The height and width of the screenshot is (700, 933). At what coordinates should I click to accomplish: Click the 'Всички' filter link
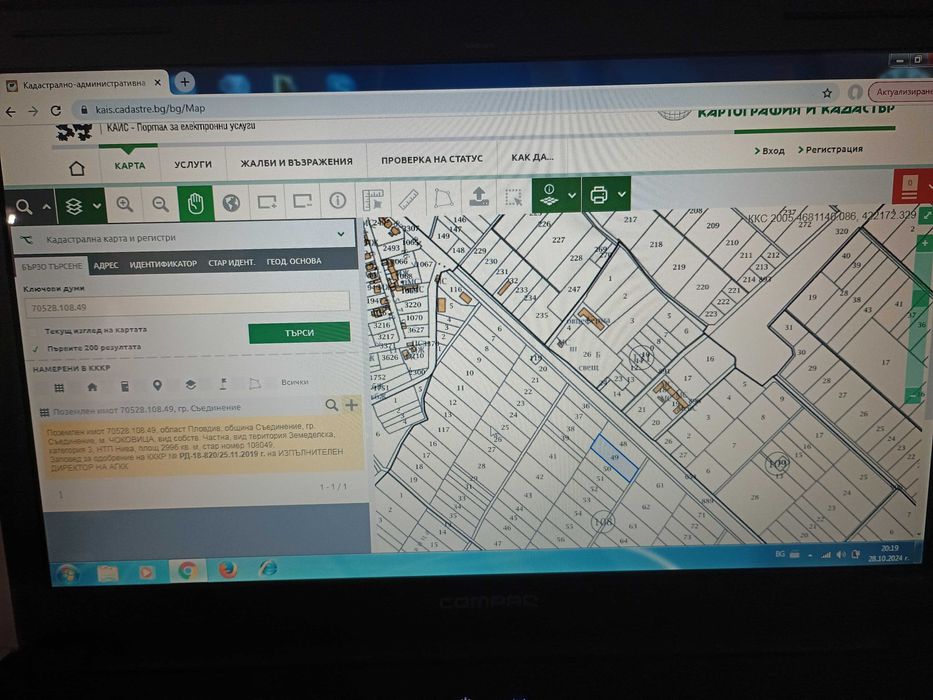click(295, 382)
